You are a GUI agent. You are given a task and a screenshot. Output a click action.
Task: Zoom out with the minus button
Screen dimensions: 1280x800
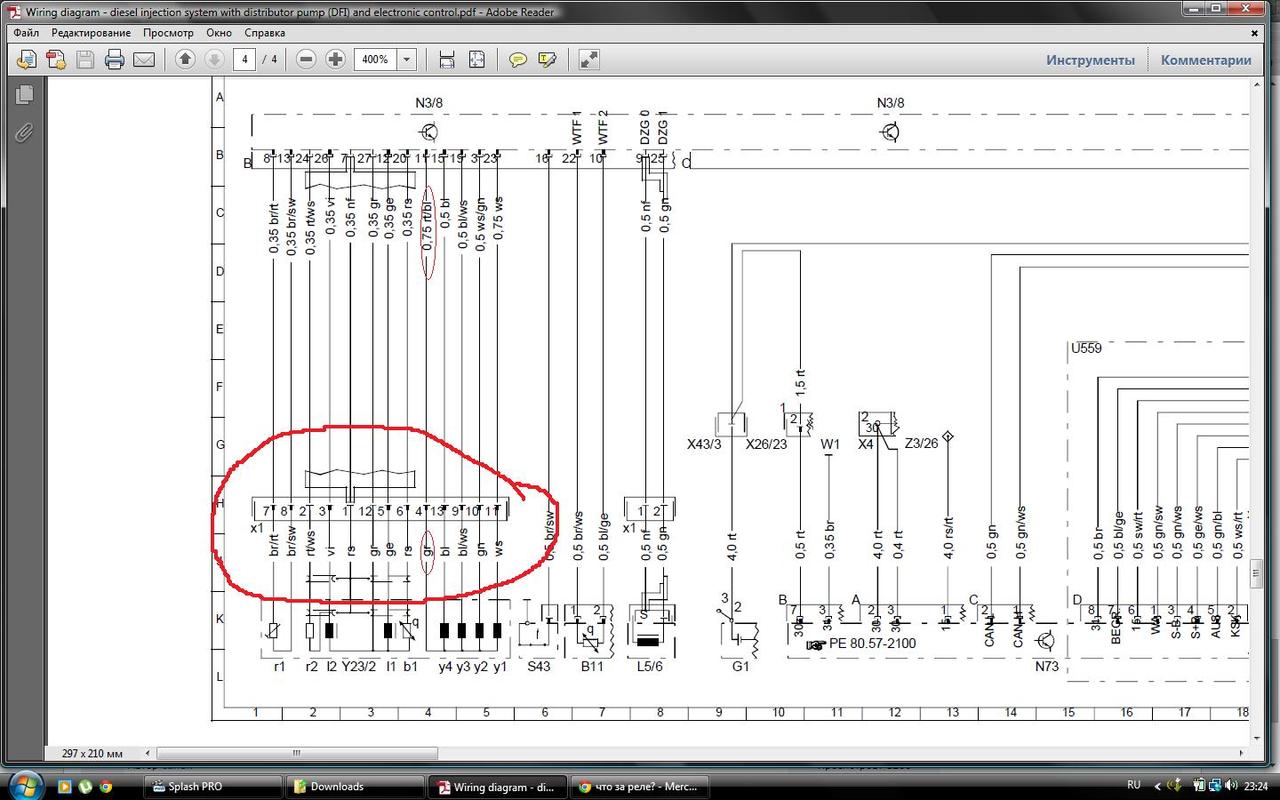point(307,60)
